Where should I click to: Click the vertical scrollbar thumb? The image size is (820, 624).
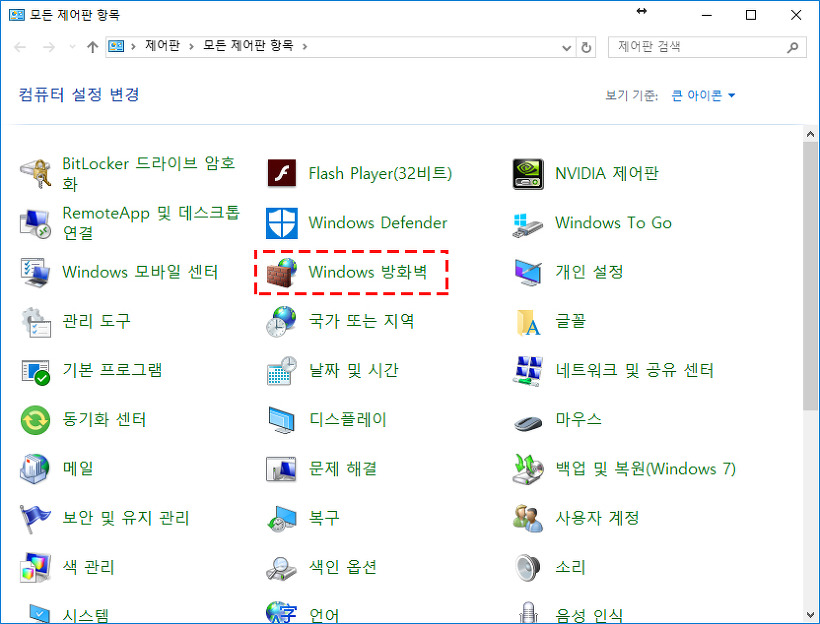pyautogui.click(x=811, y=275)
